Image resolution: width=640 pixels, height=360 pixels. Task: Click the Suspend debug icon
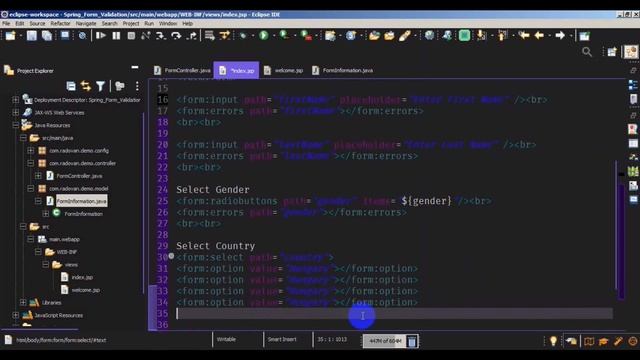click(x=116, y=36)
